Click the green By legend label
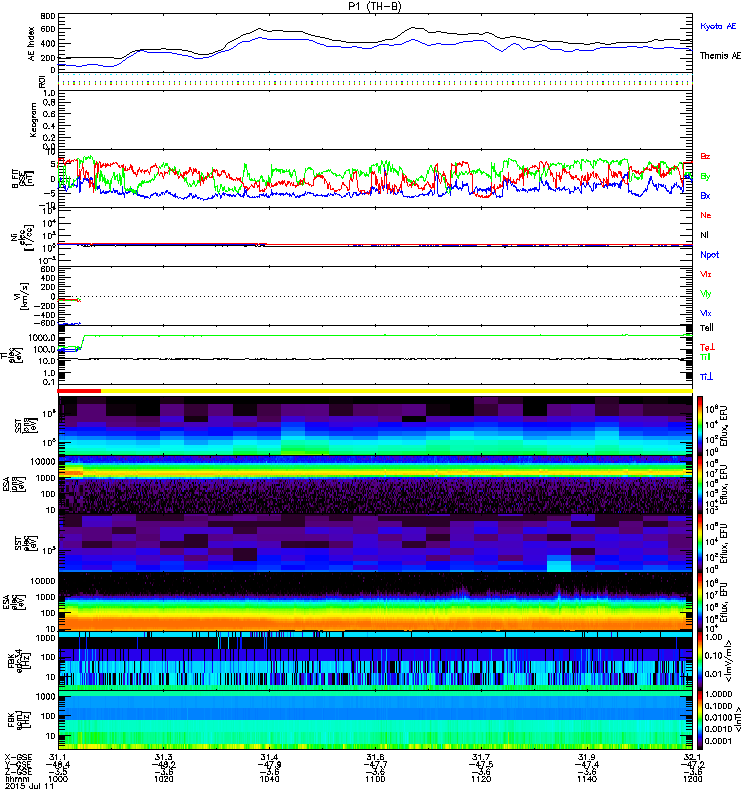 [x=706, y=176]
